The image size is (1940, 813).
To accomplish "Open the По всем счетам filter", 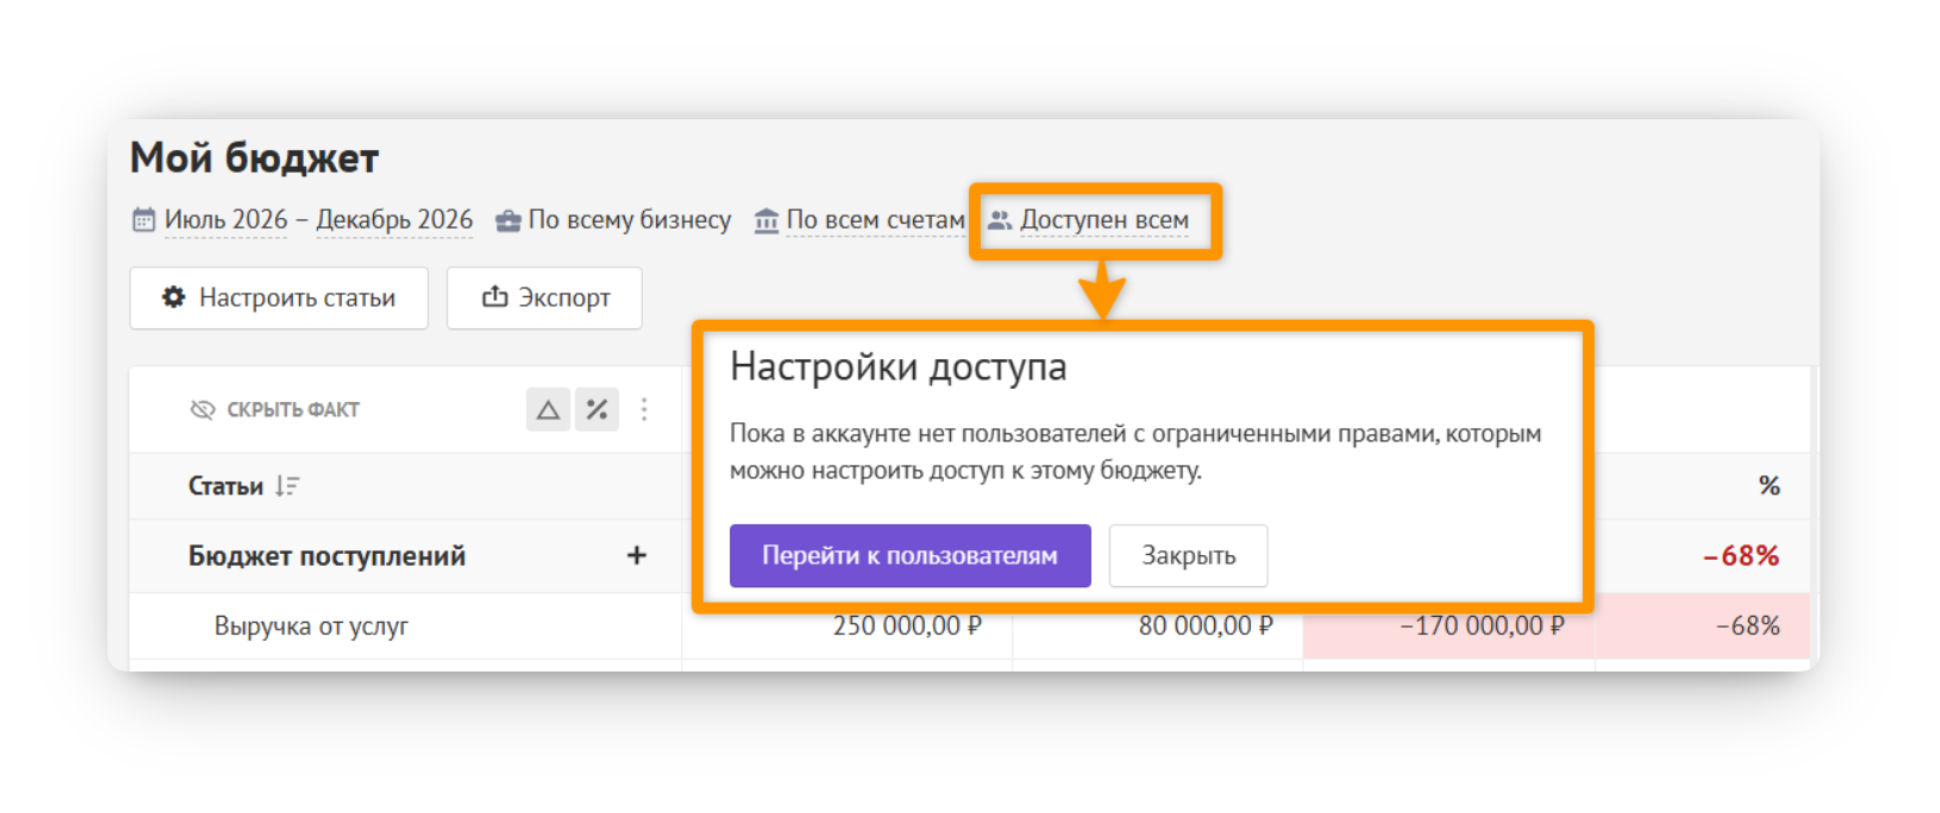I will click(x=875, y=219).
